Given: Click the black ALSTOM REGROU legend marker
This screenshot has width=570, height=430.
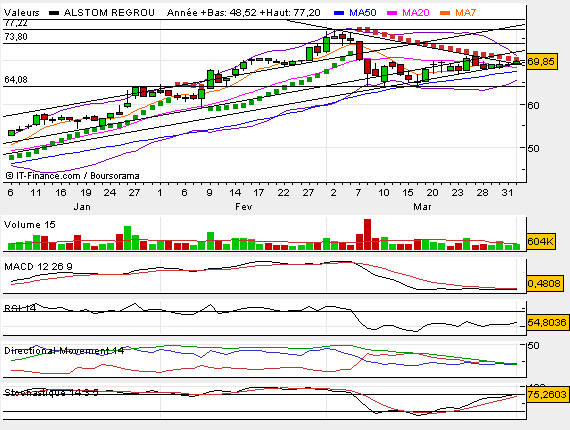Looking at the screenshot, I should click(54, 13).
